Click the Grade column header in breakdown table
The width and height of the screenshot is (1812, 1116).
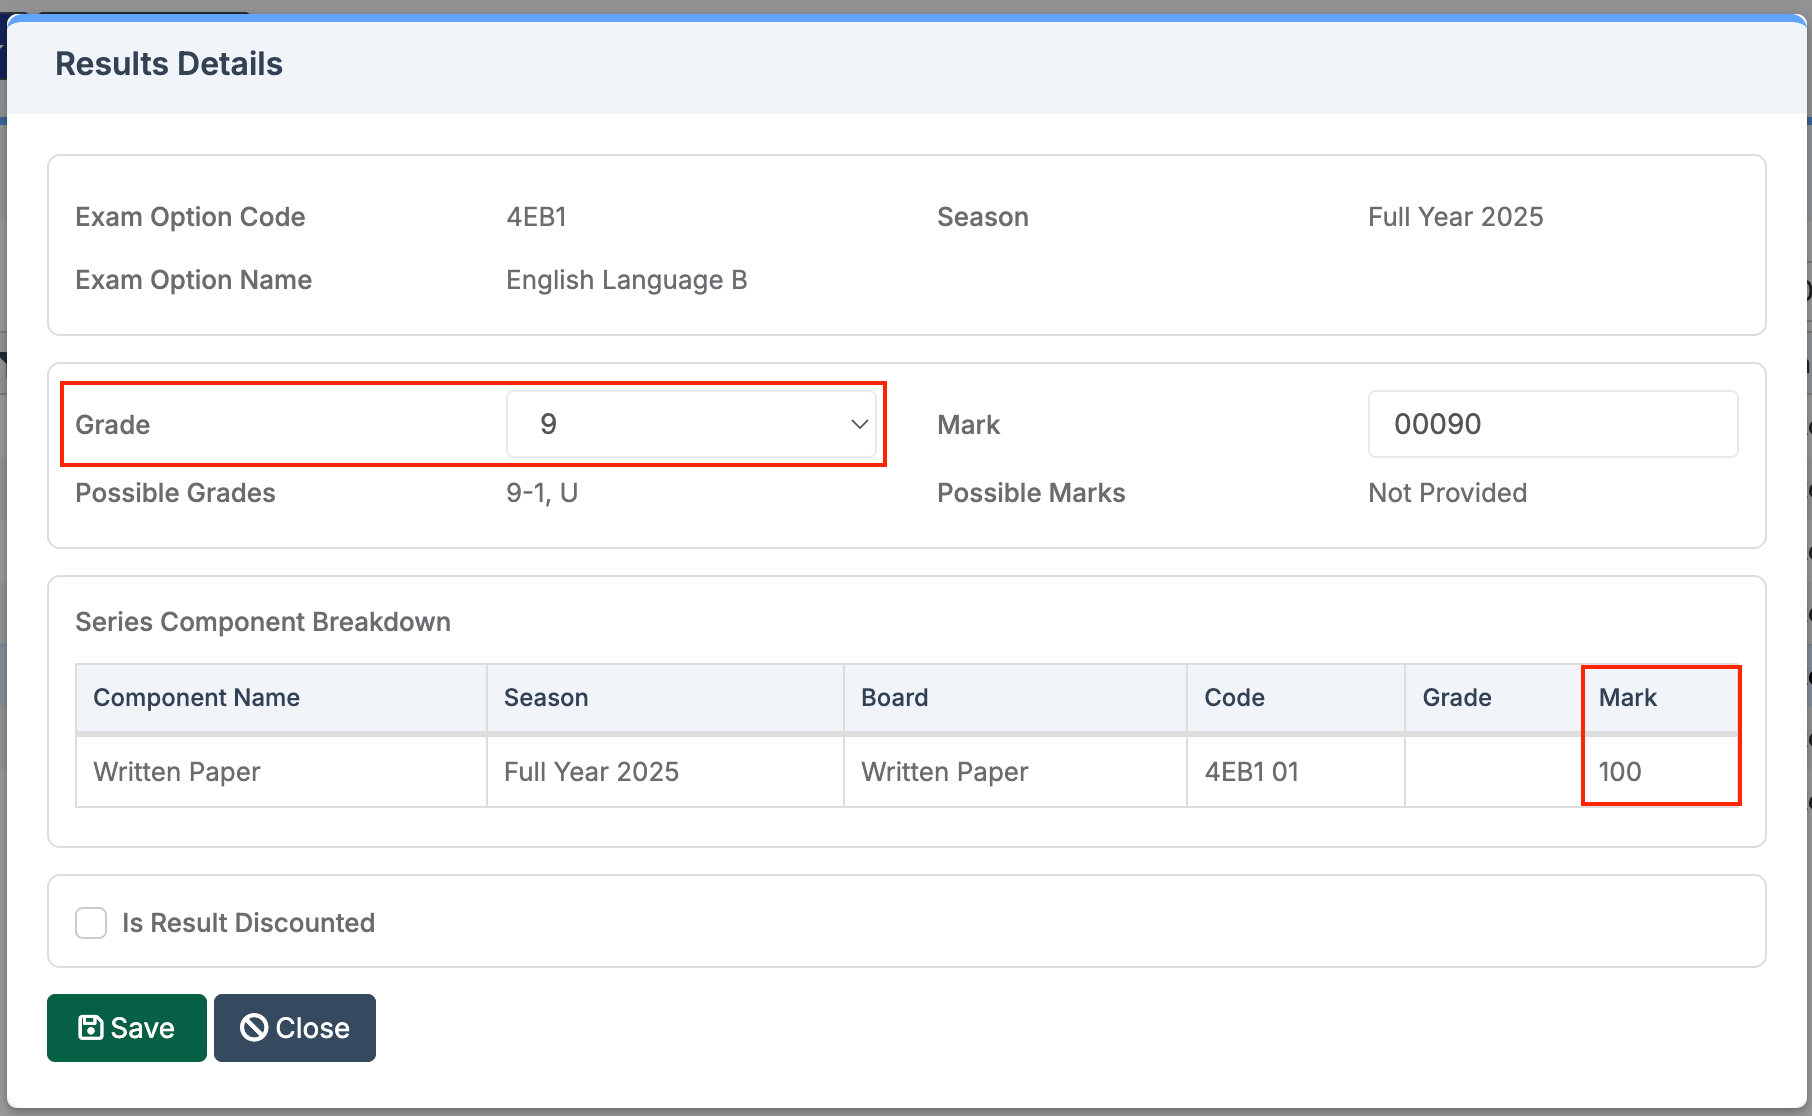(x=1456, y=698)
